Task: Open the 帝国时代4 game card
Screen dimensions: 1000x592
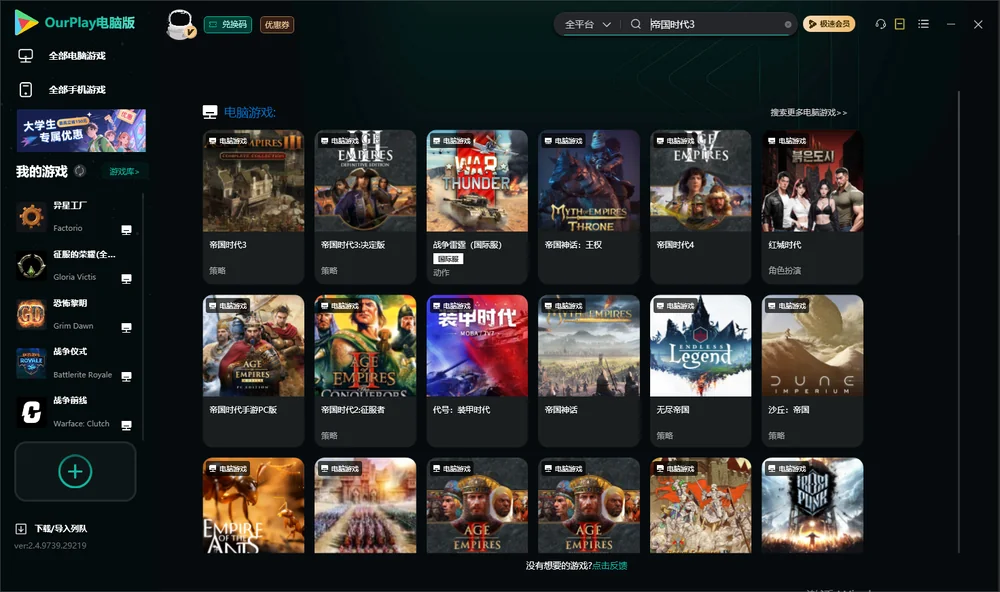Action: coord(701,207)
